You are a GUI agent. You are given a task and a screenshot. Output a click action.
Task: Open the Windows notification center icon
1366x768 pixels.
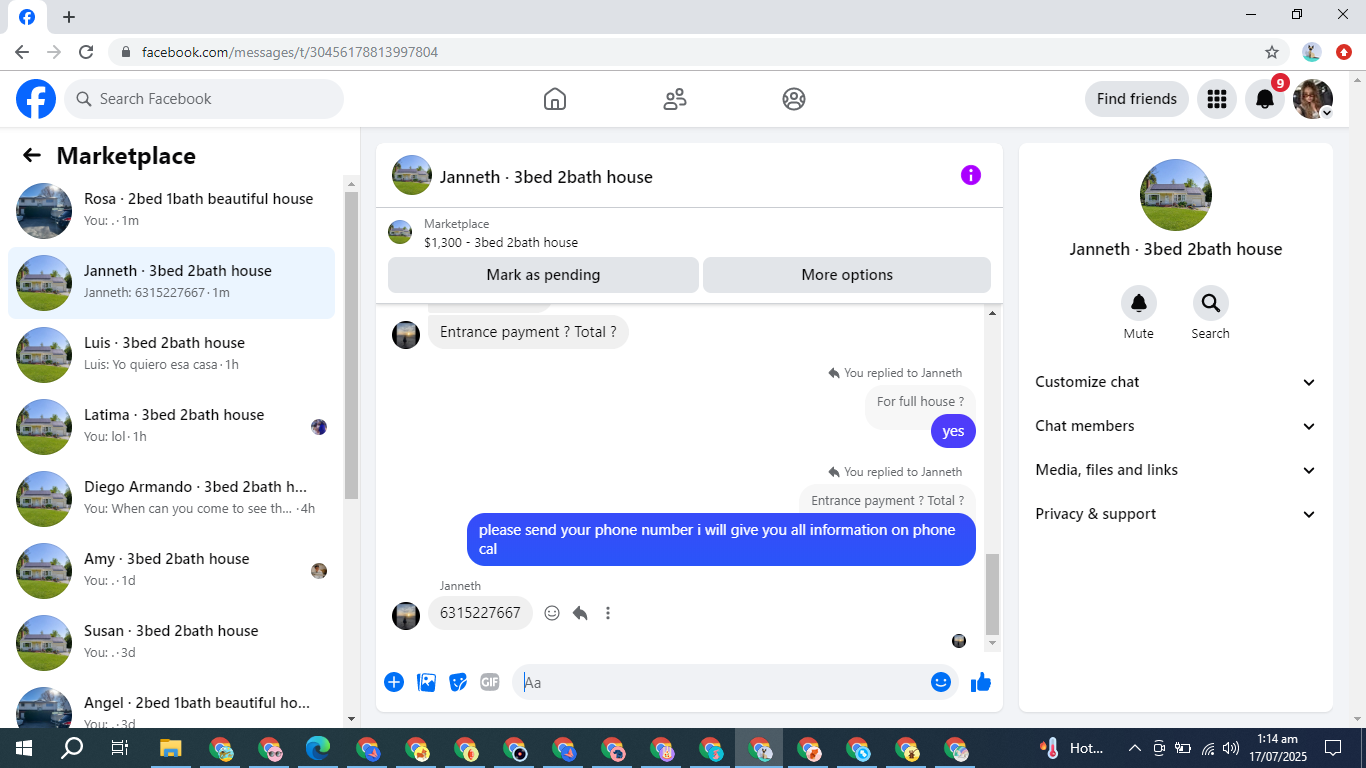(1333, 748)
